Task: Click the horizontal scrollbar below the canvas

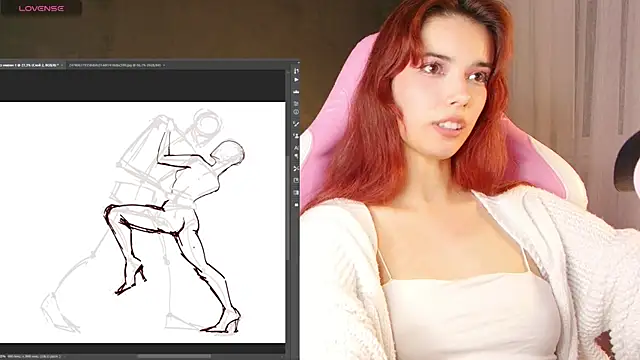Action: [x=174, y=356]
